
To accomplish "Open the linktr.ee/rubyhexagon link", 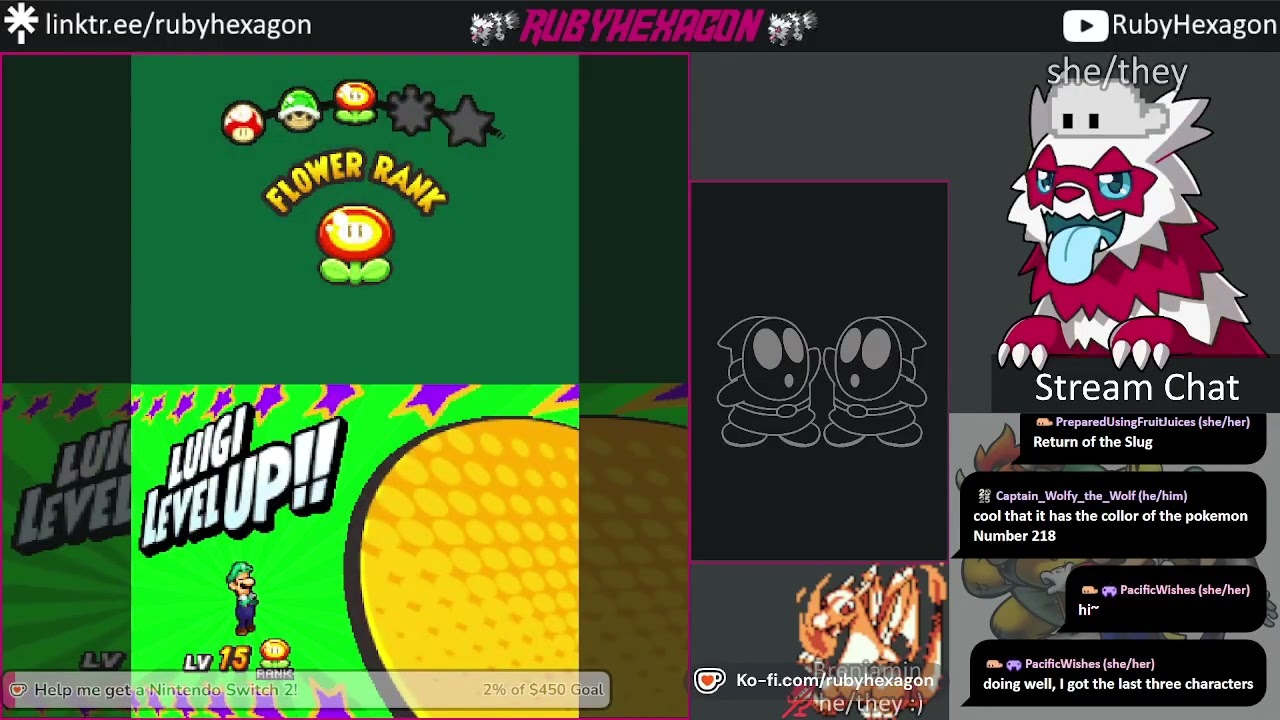I will [178, 24].
